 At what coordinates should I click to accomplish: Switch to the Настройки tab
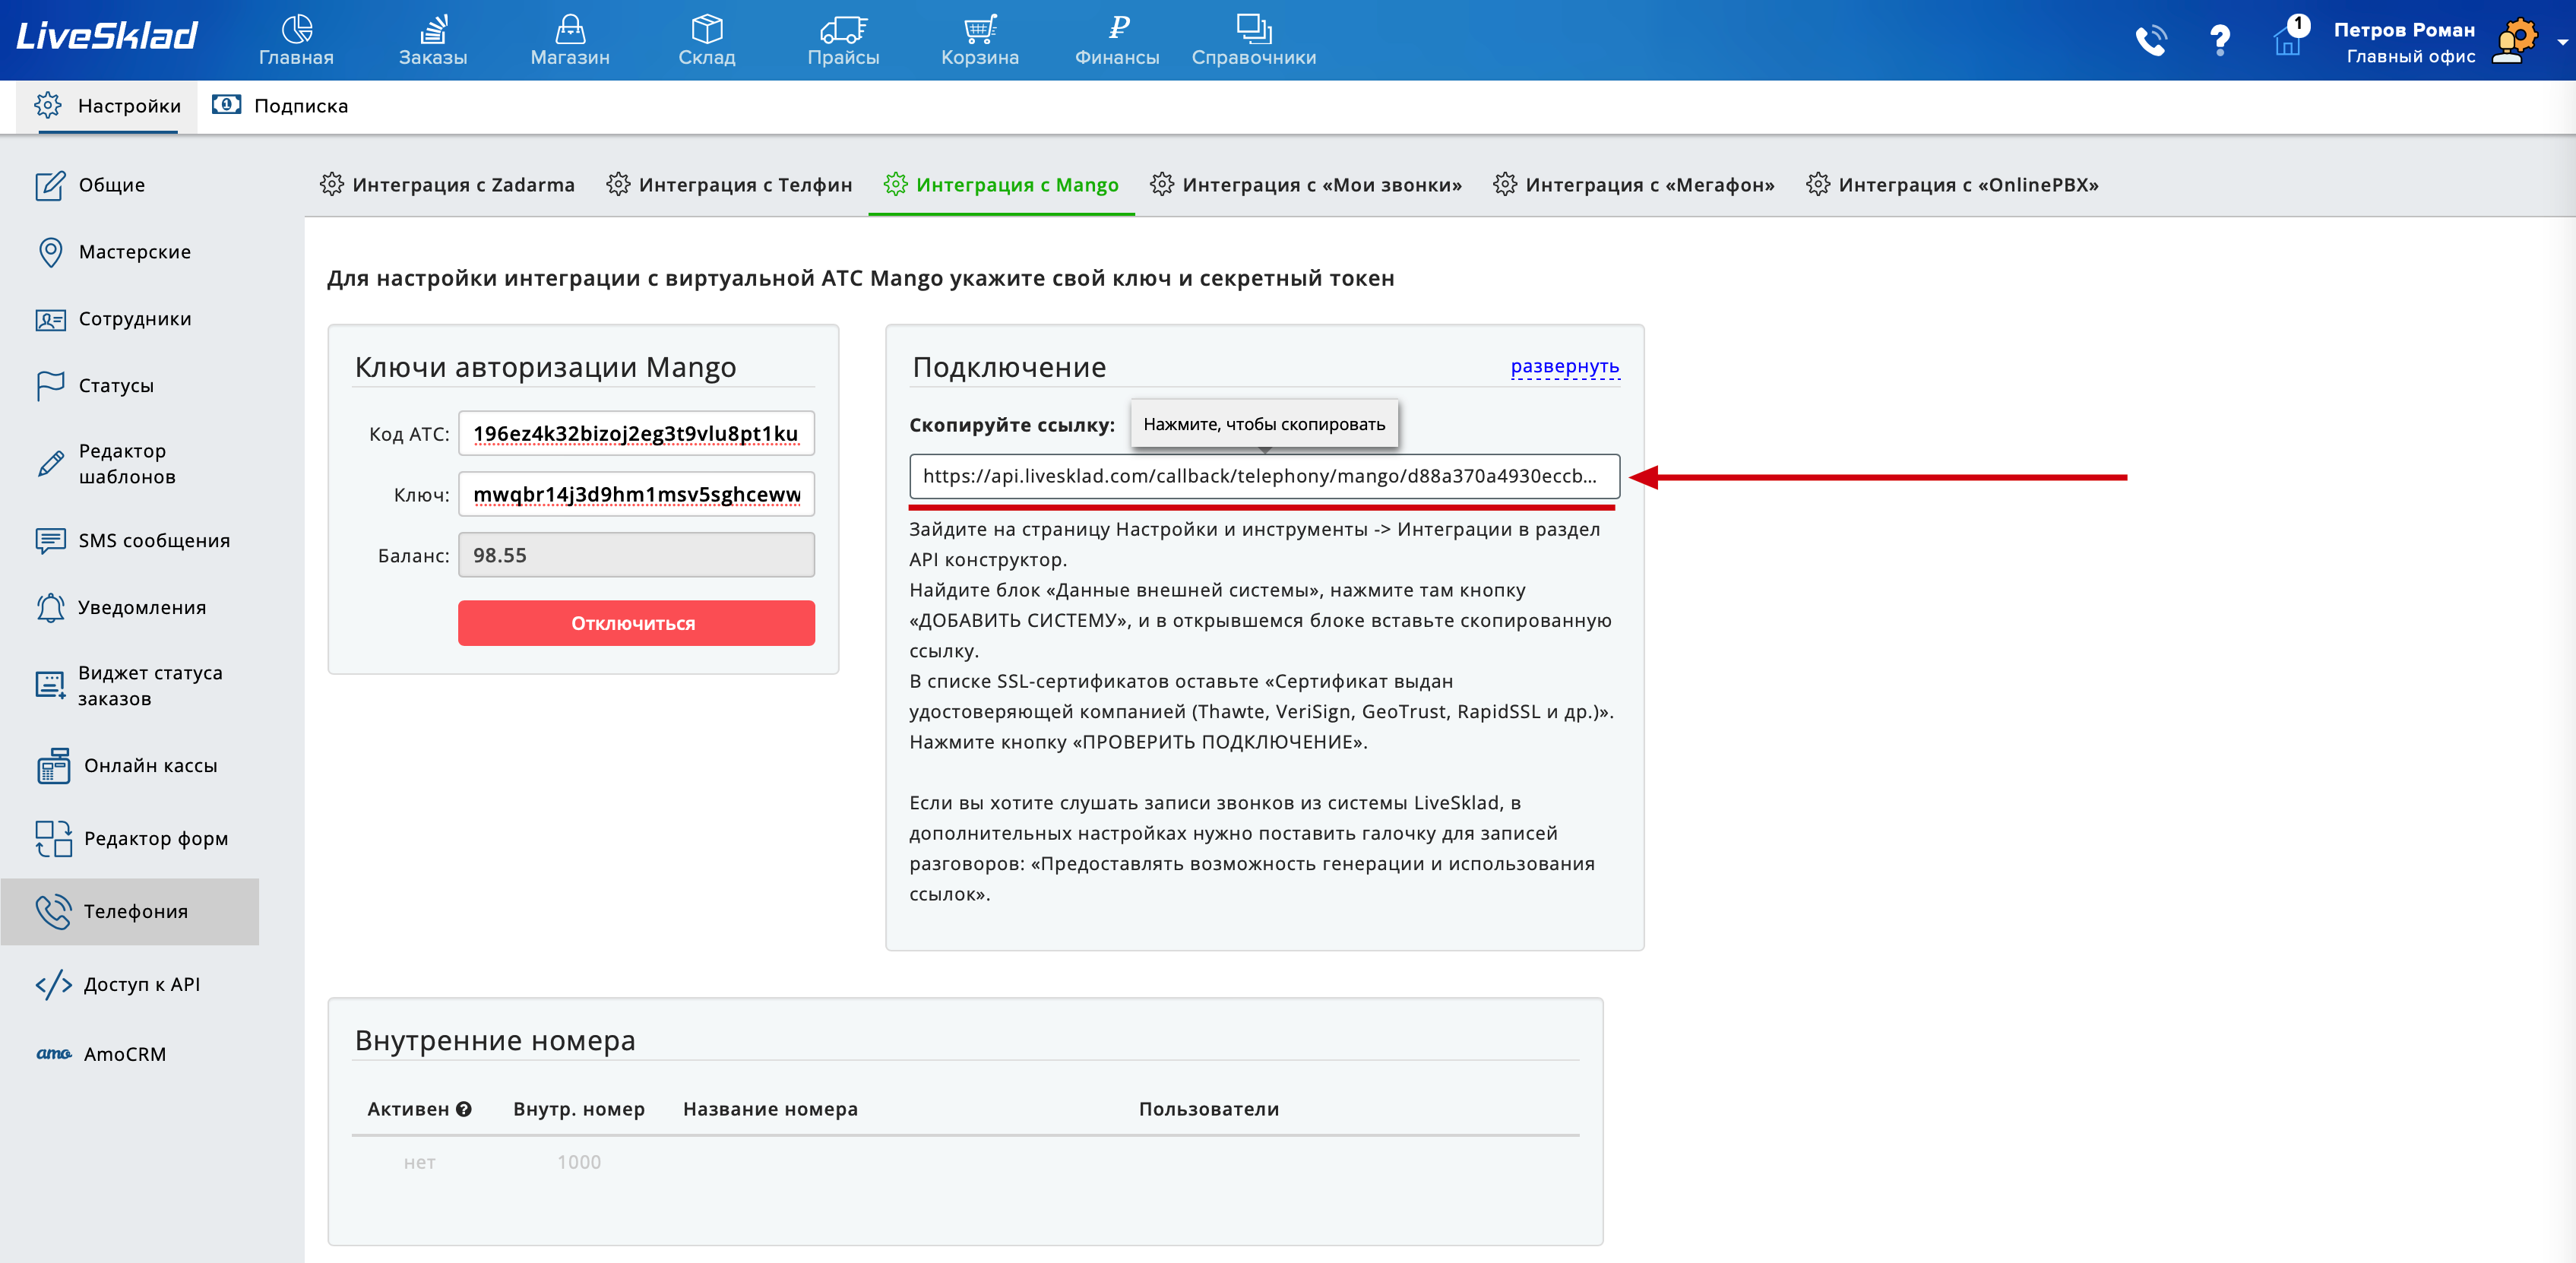107,106
